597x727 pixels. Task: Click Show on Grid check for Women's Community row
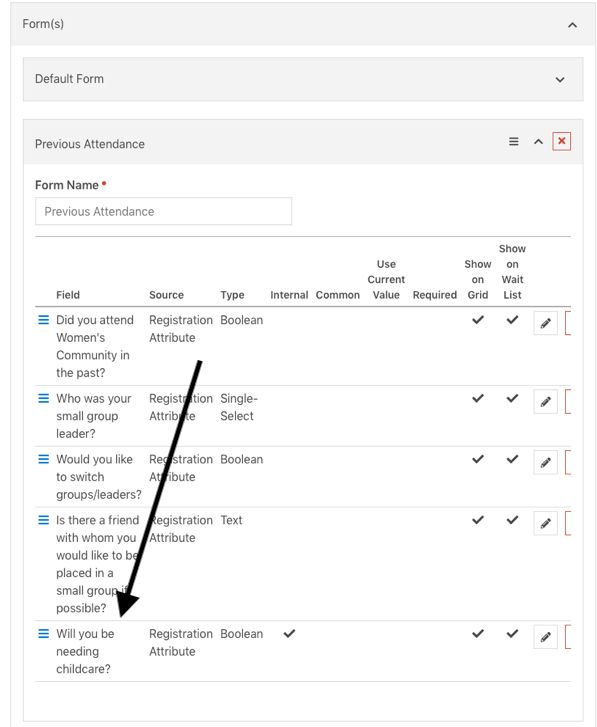[478, 319]
